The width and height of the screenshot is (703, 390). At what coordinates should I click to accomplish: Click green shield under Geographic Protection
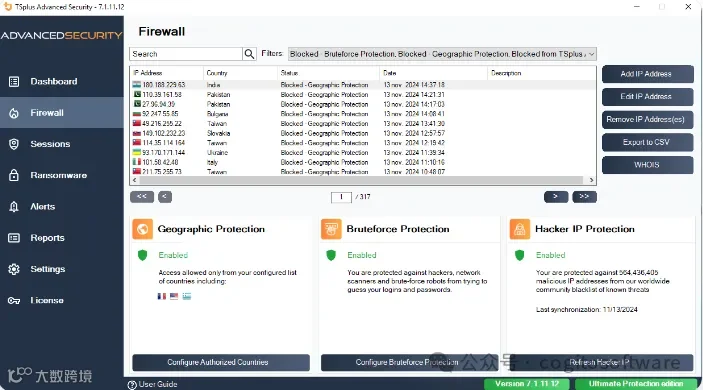(143, 255)
